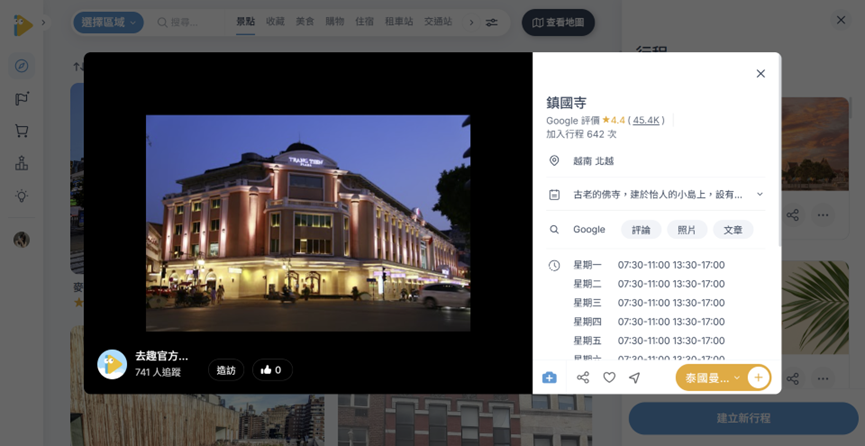This screenshot has height=446, width=865.
Task: Open the more options dots on the upper right card
Action: 823,215
